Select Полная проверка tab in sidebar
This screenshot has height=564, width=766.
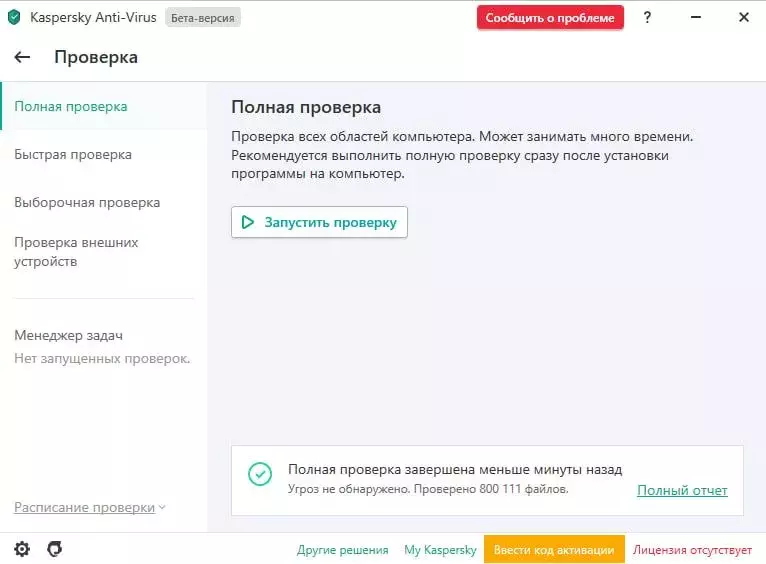click(104, 106)
